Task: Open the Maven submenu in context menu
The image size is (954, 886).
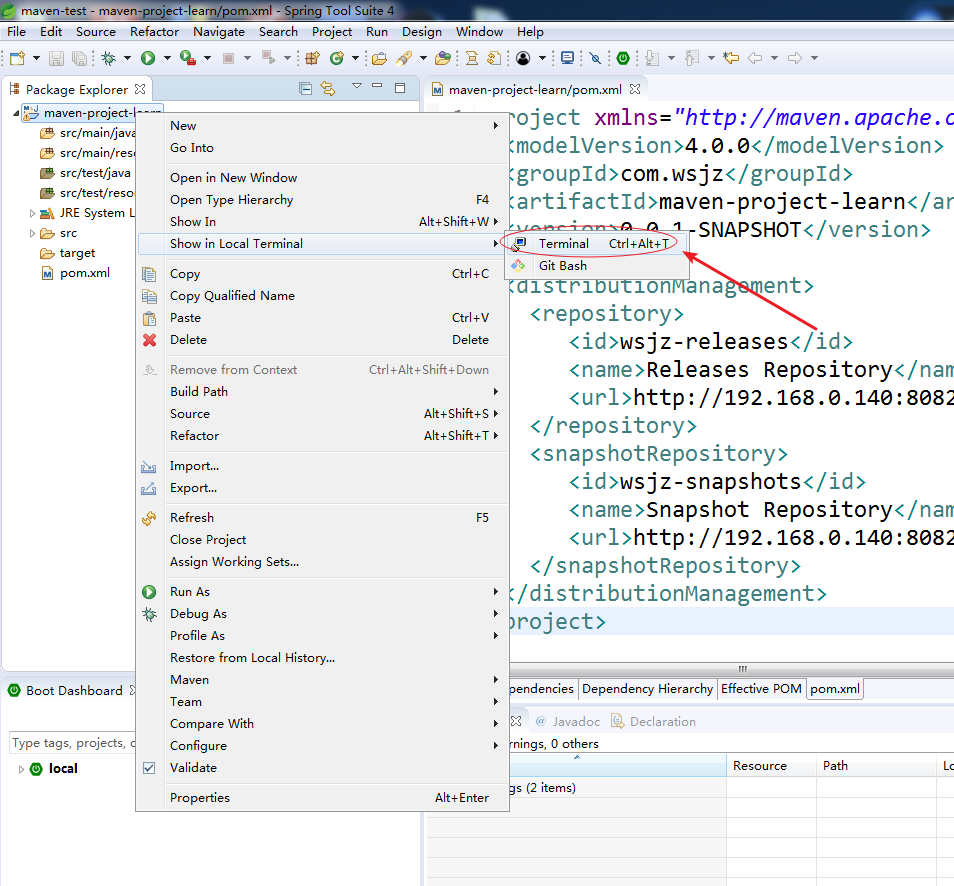Action: click(323, 680)
